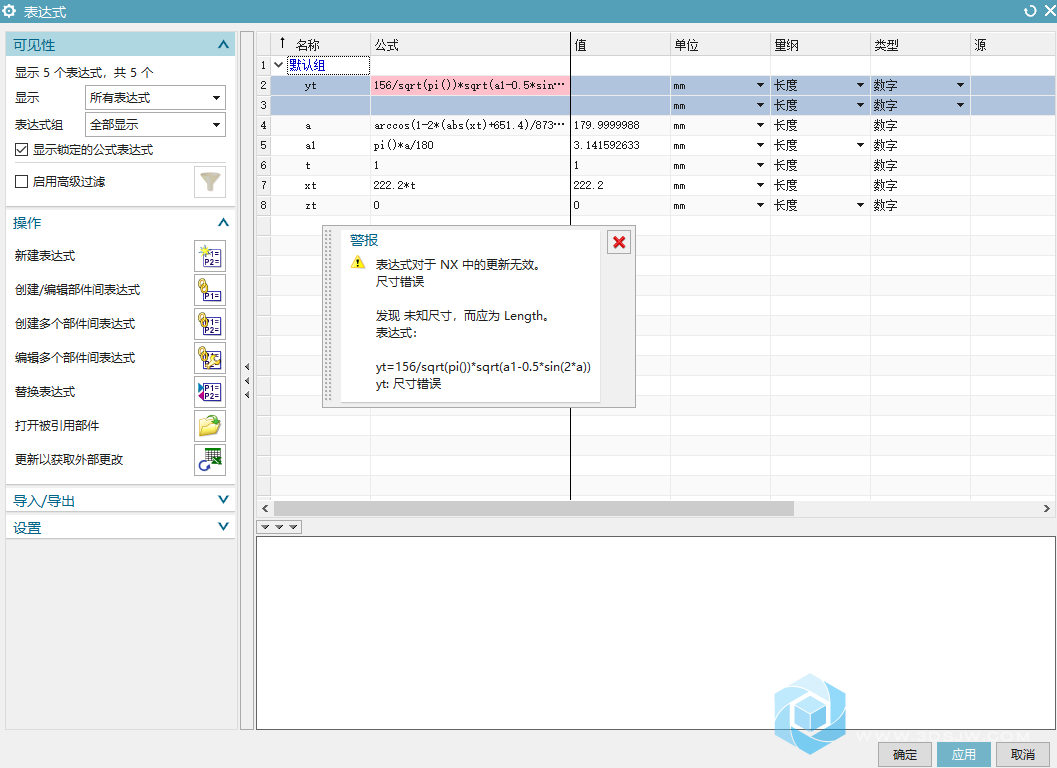Click Edit Multiple Interpart Expressions icon

[x=209, y=358]
